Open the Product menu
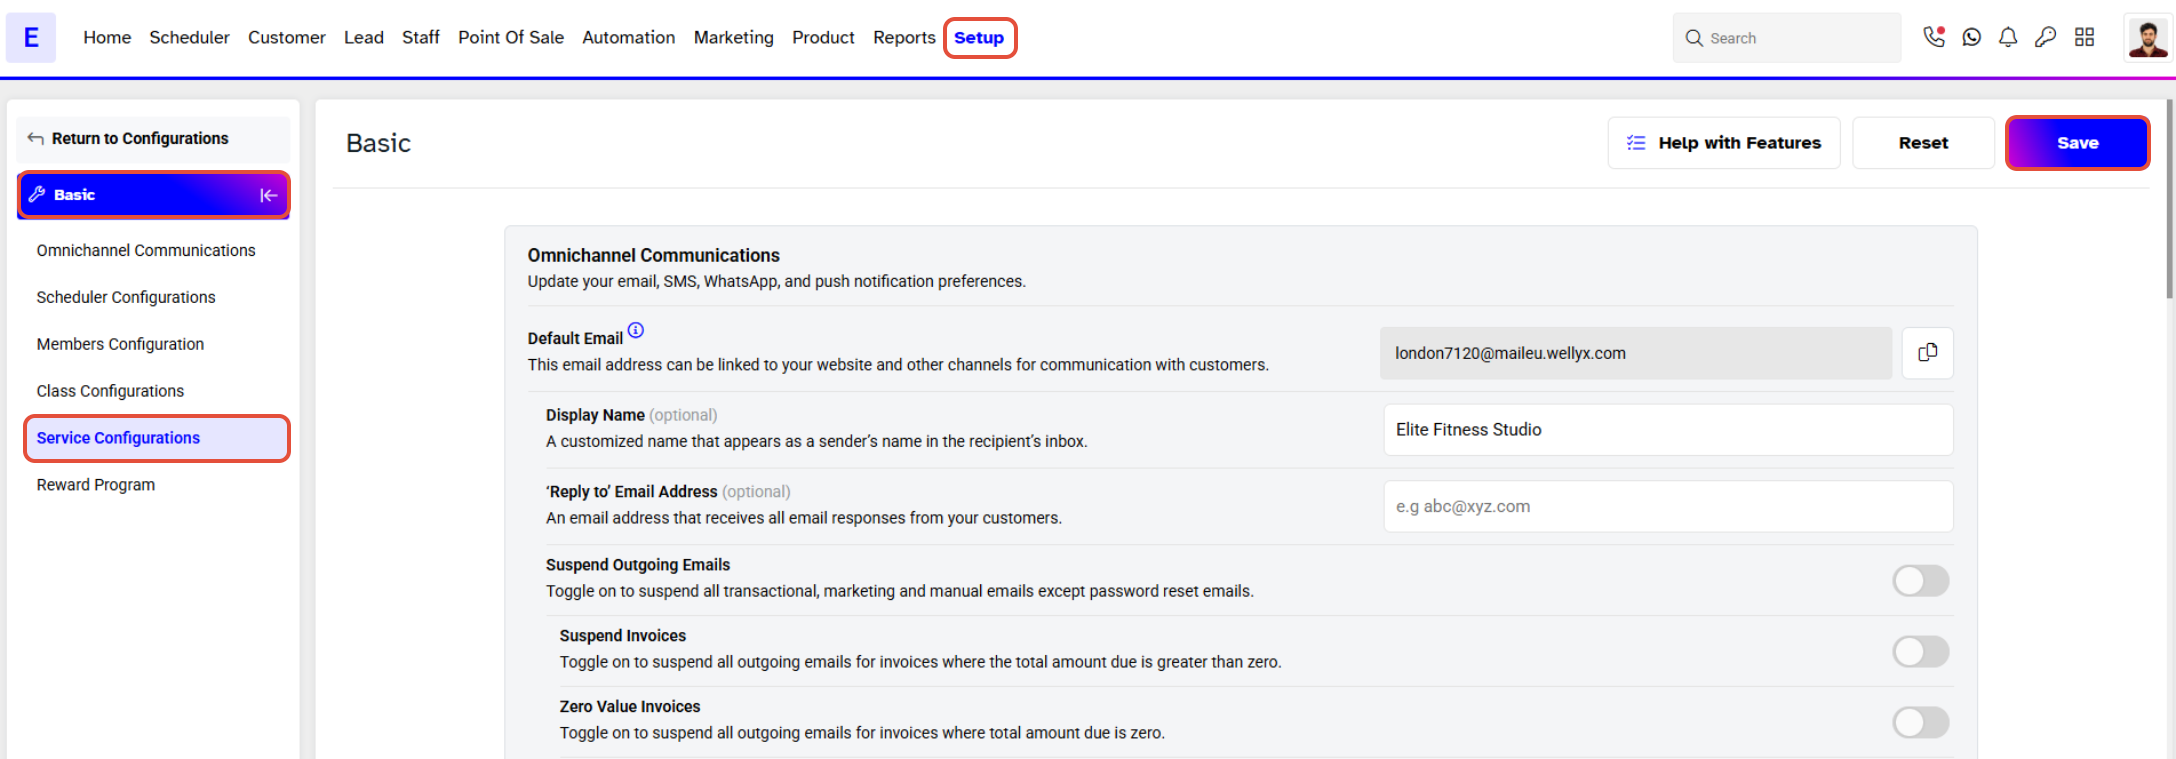 [x=823, y=37]
